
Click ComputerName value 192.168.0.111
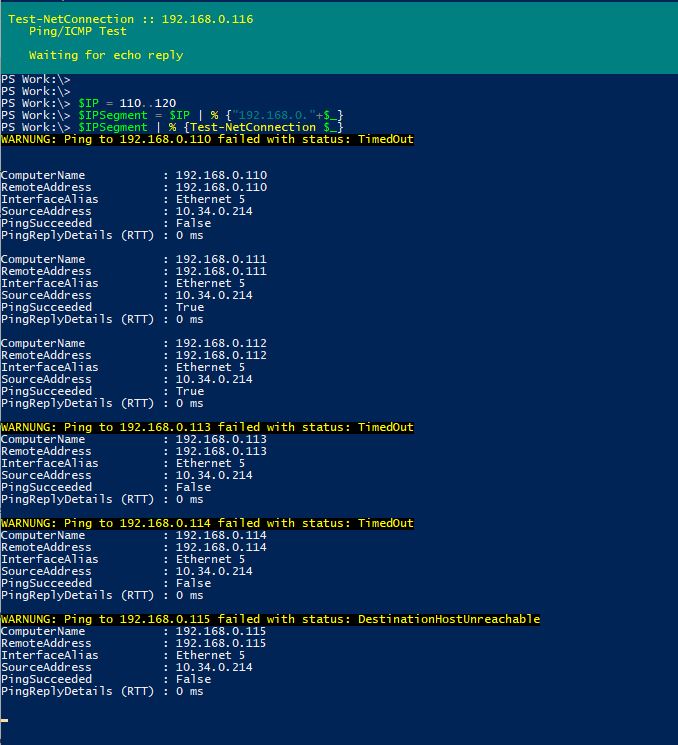point(221,259)
